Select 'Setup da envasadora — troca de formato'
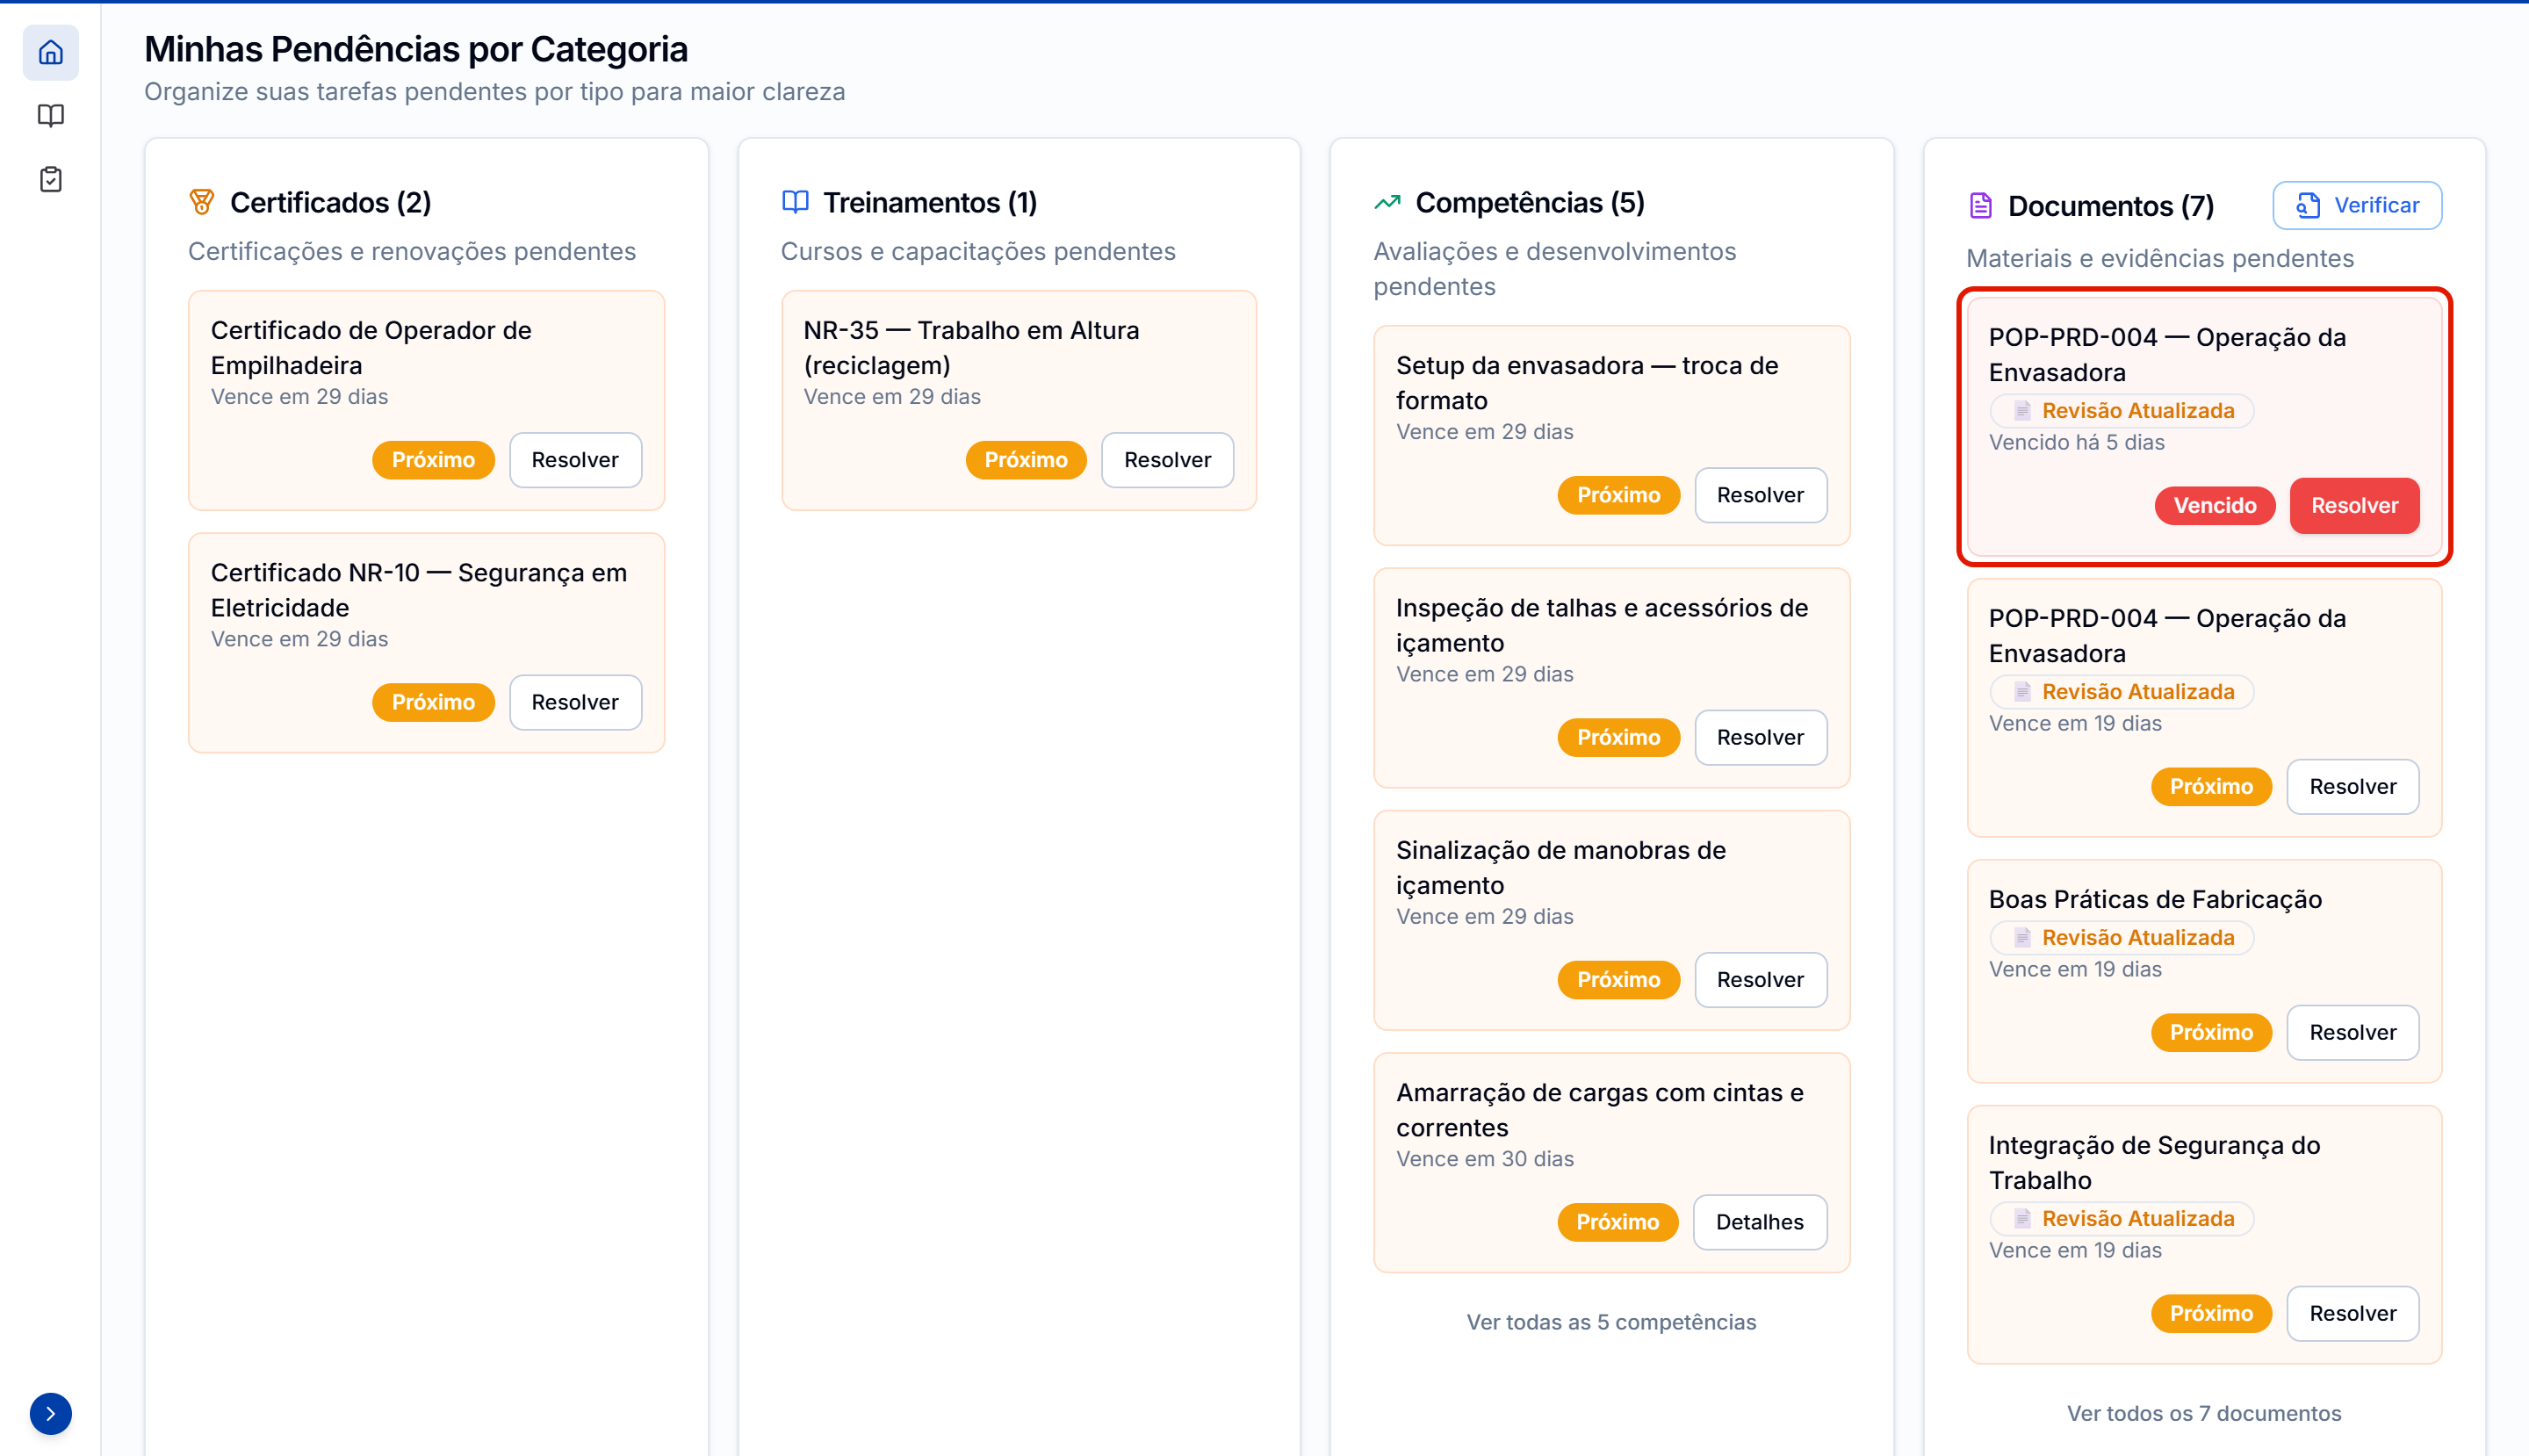 [1587, 383]
